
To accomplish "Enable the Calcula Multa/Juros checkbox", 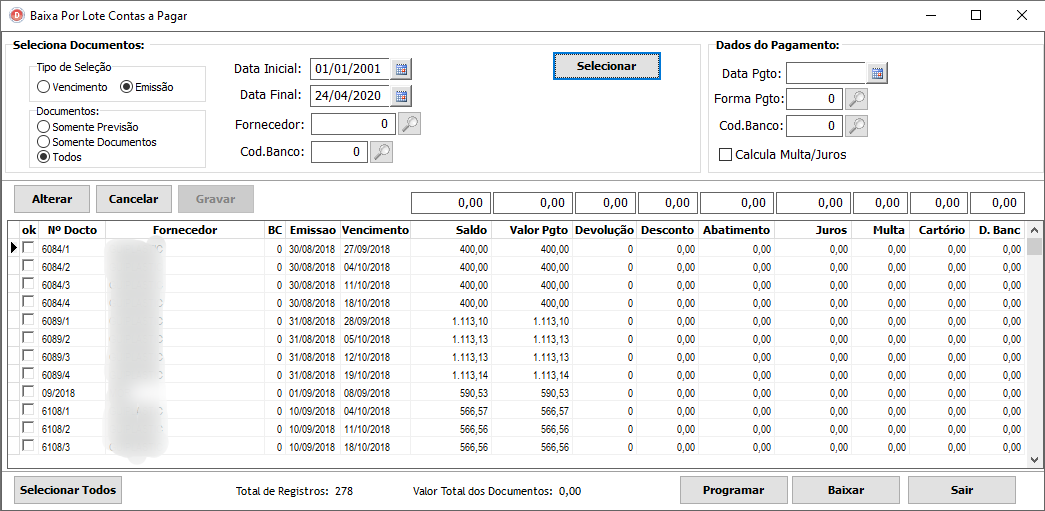I will (726, 155).
